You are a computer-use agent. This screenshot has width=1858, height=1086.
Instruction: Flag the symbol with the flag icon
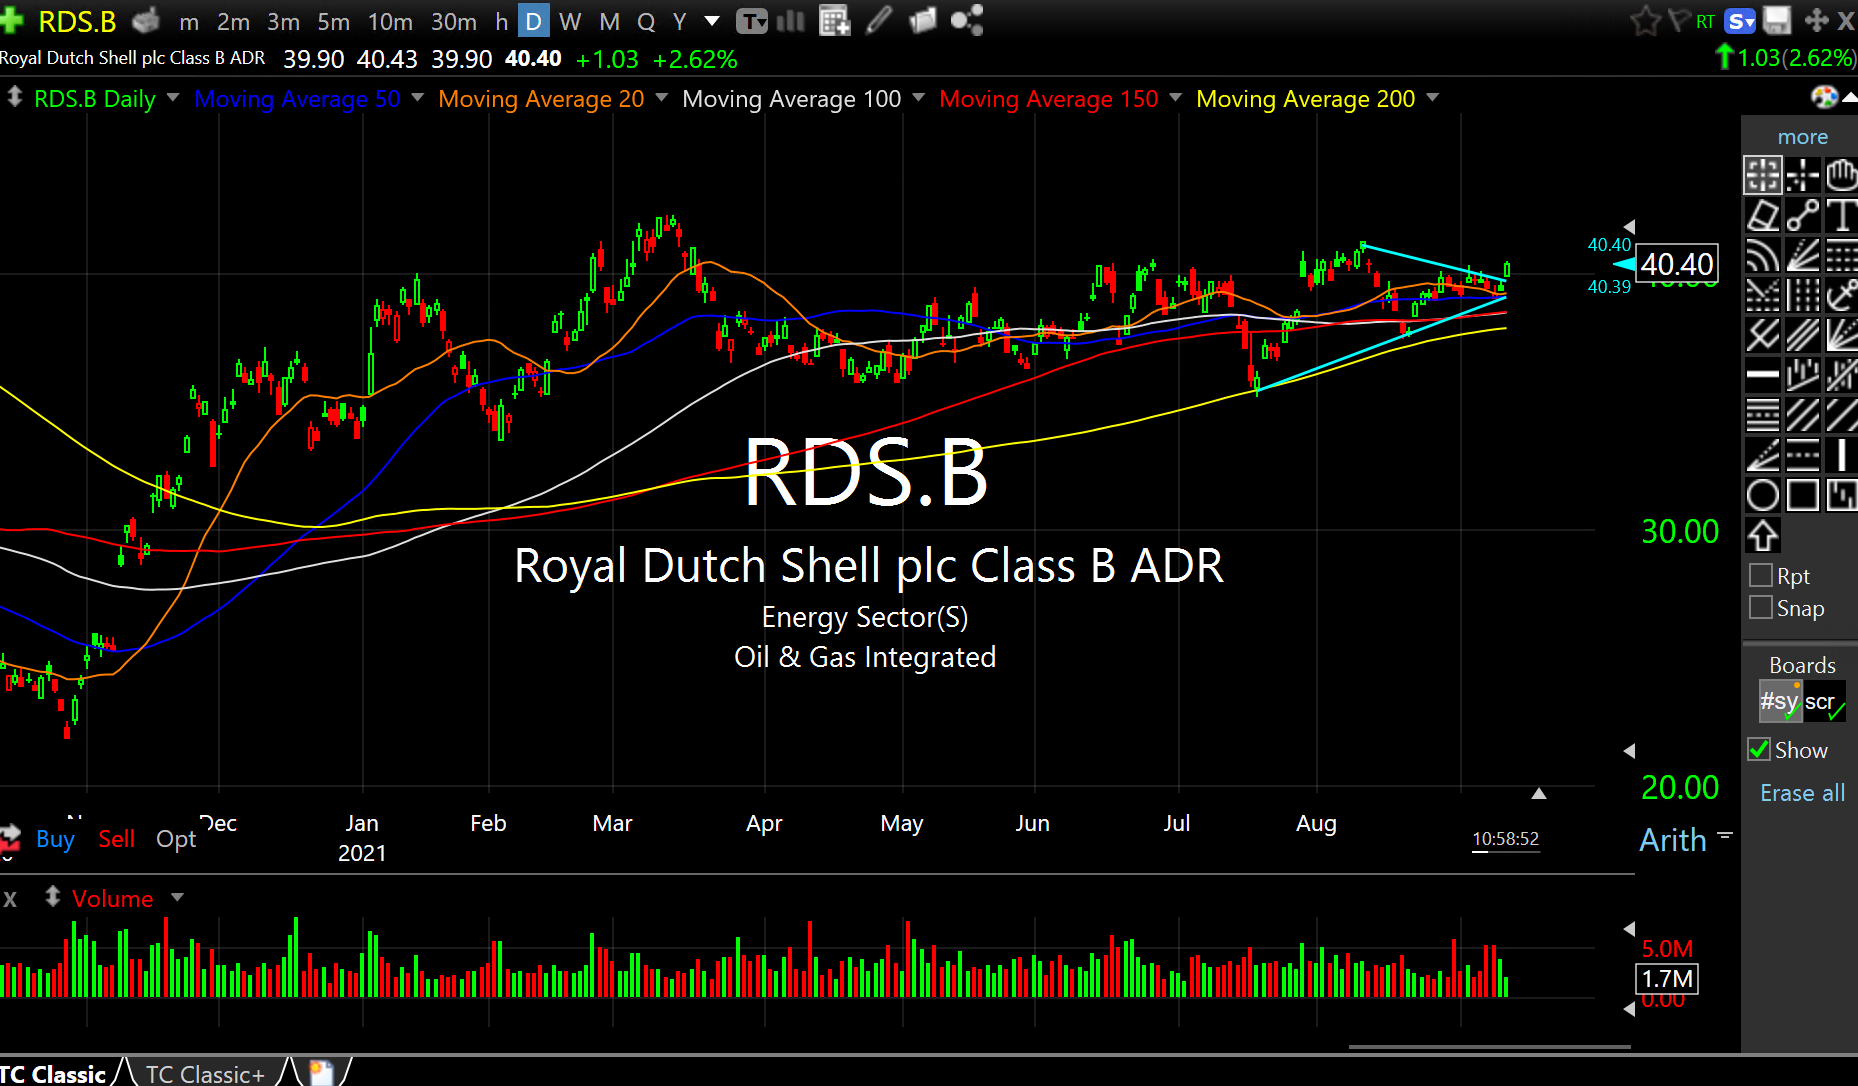pos(1679,21)
